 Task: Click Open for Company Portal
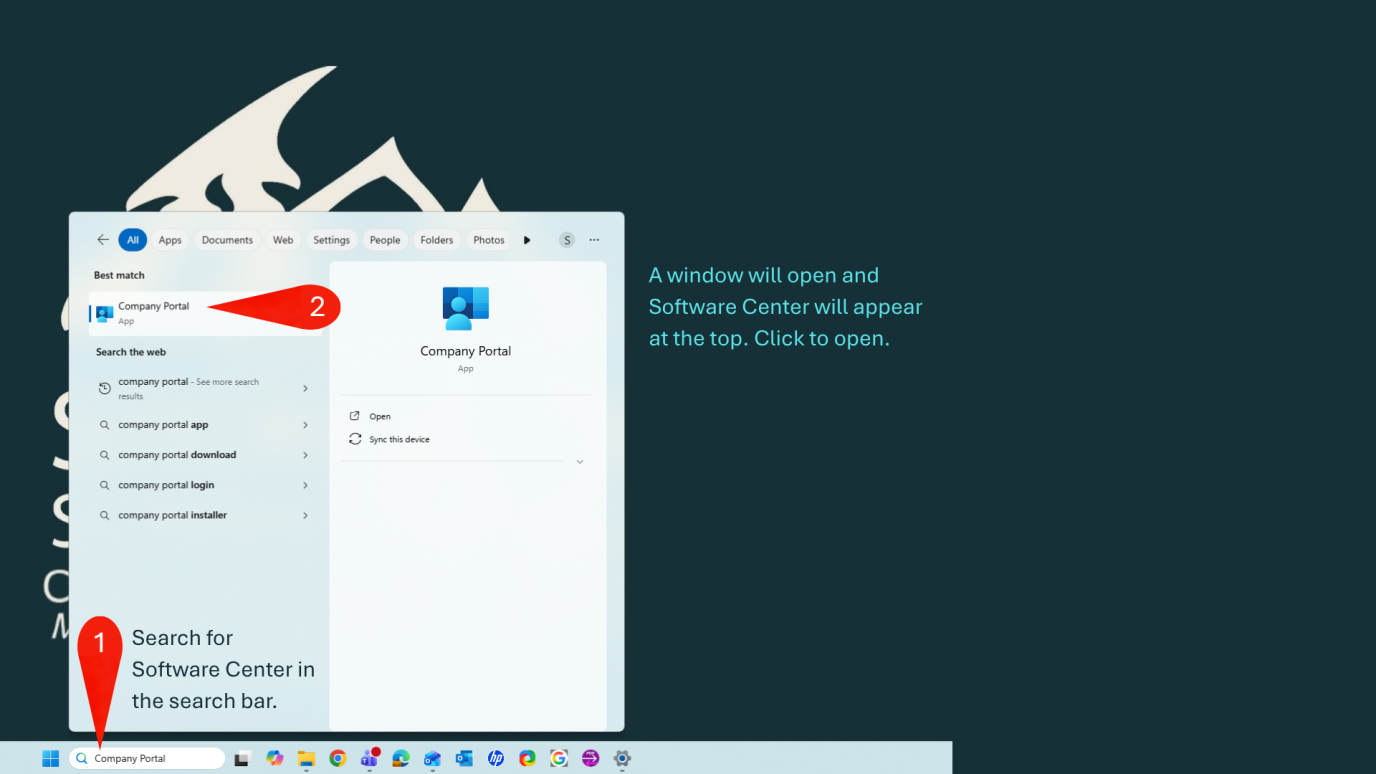tap(379, 416)
